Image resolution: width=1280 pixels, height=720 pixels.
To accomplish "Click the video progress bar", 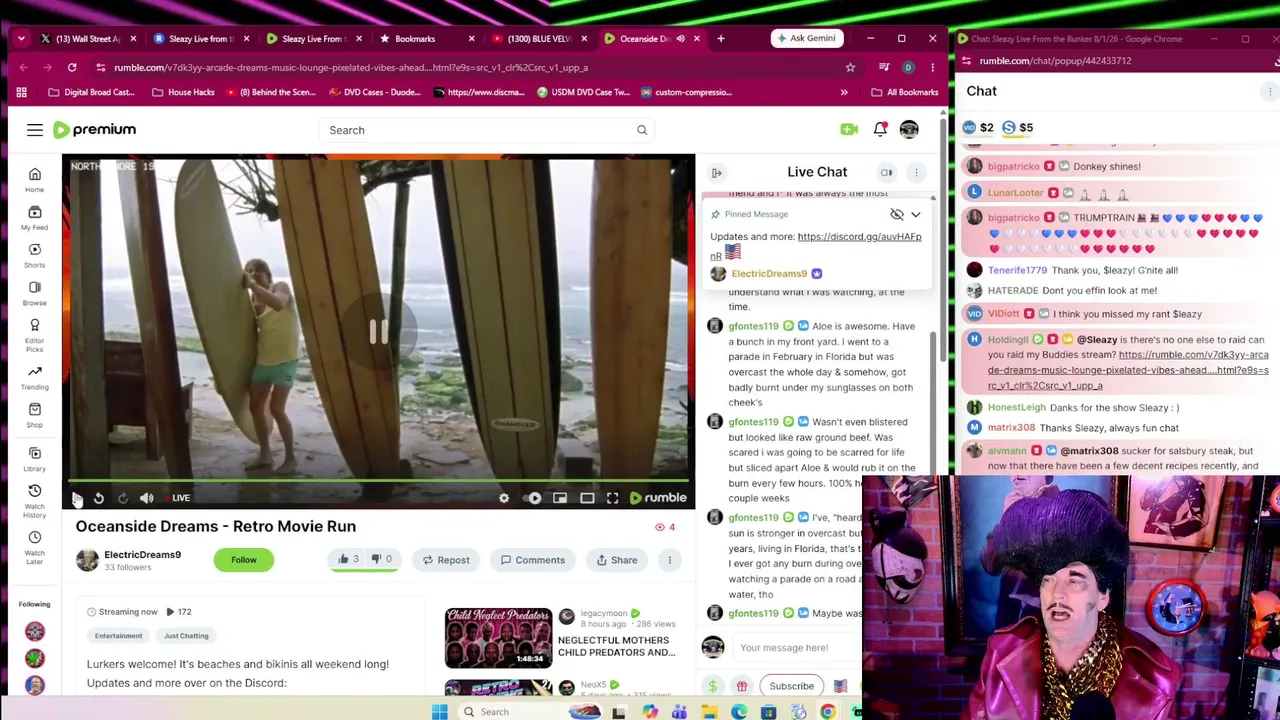I will coord(379,482).
